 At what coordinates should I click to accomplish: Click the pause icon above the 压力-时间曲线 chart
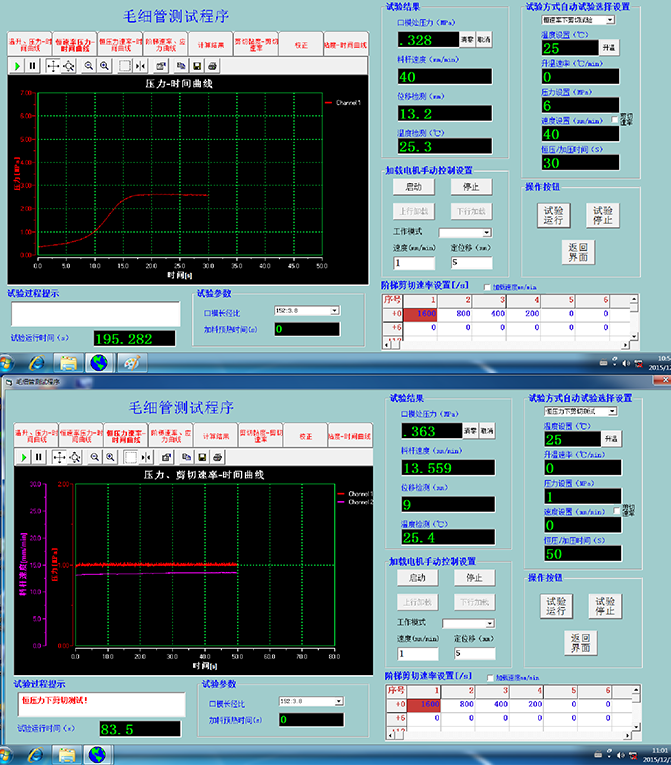tap(33, 65)
